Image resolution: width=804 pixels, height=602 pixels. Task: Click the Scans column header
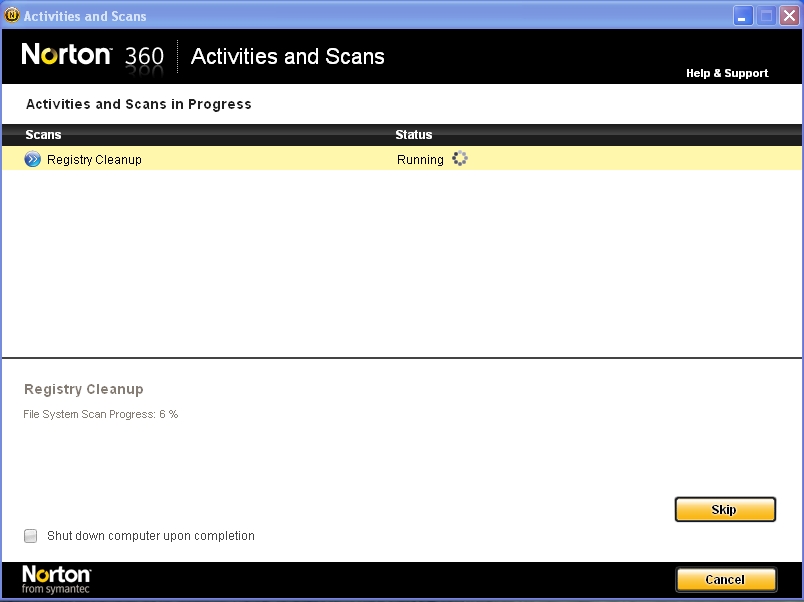pyautogui.click(x=44, y=134)
